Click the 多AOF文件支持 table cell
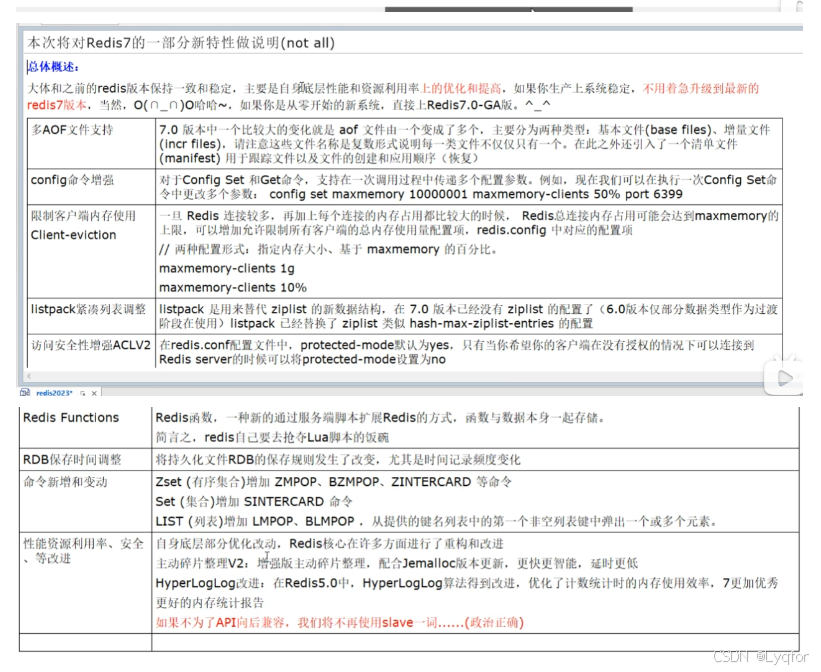Image resolution: width=821 pixels, height=672 pixels. [x=91, y=143]
